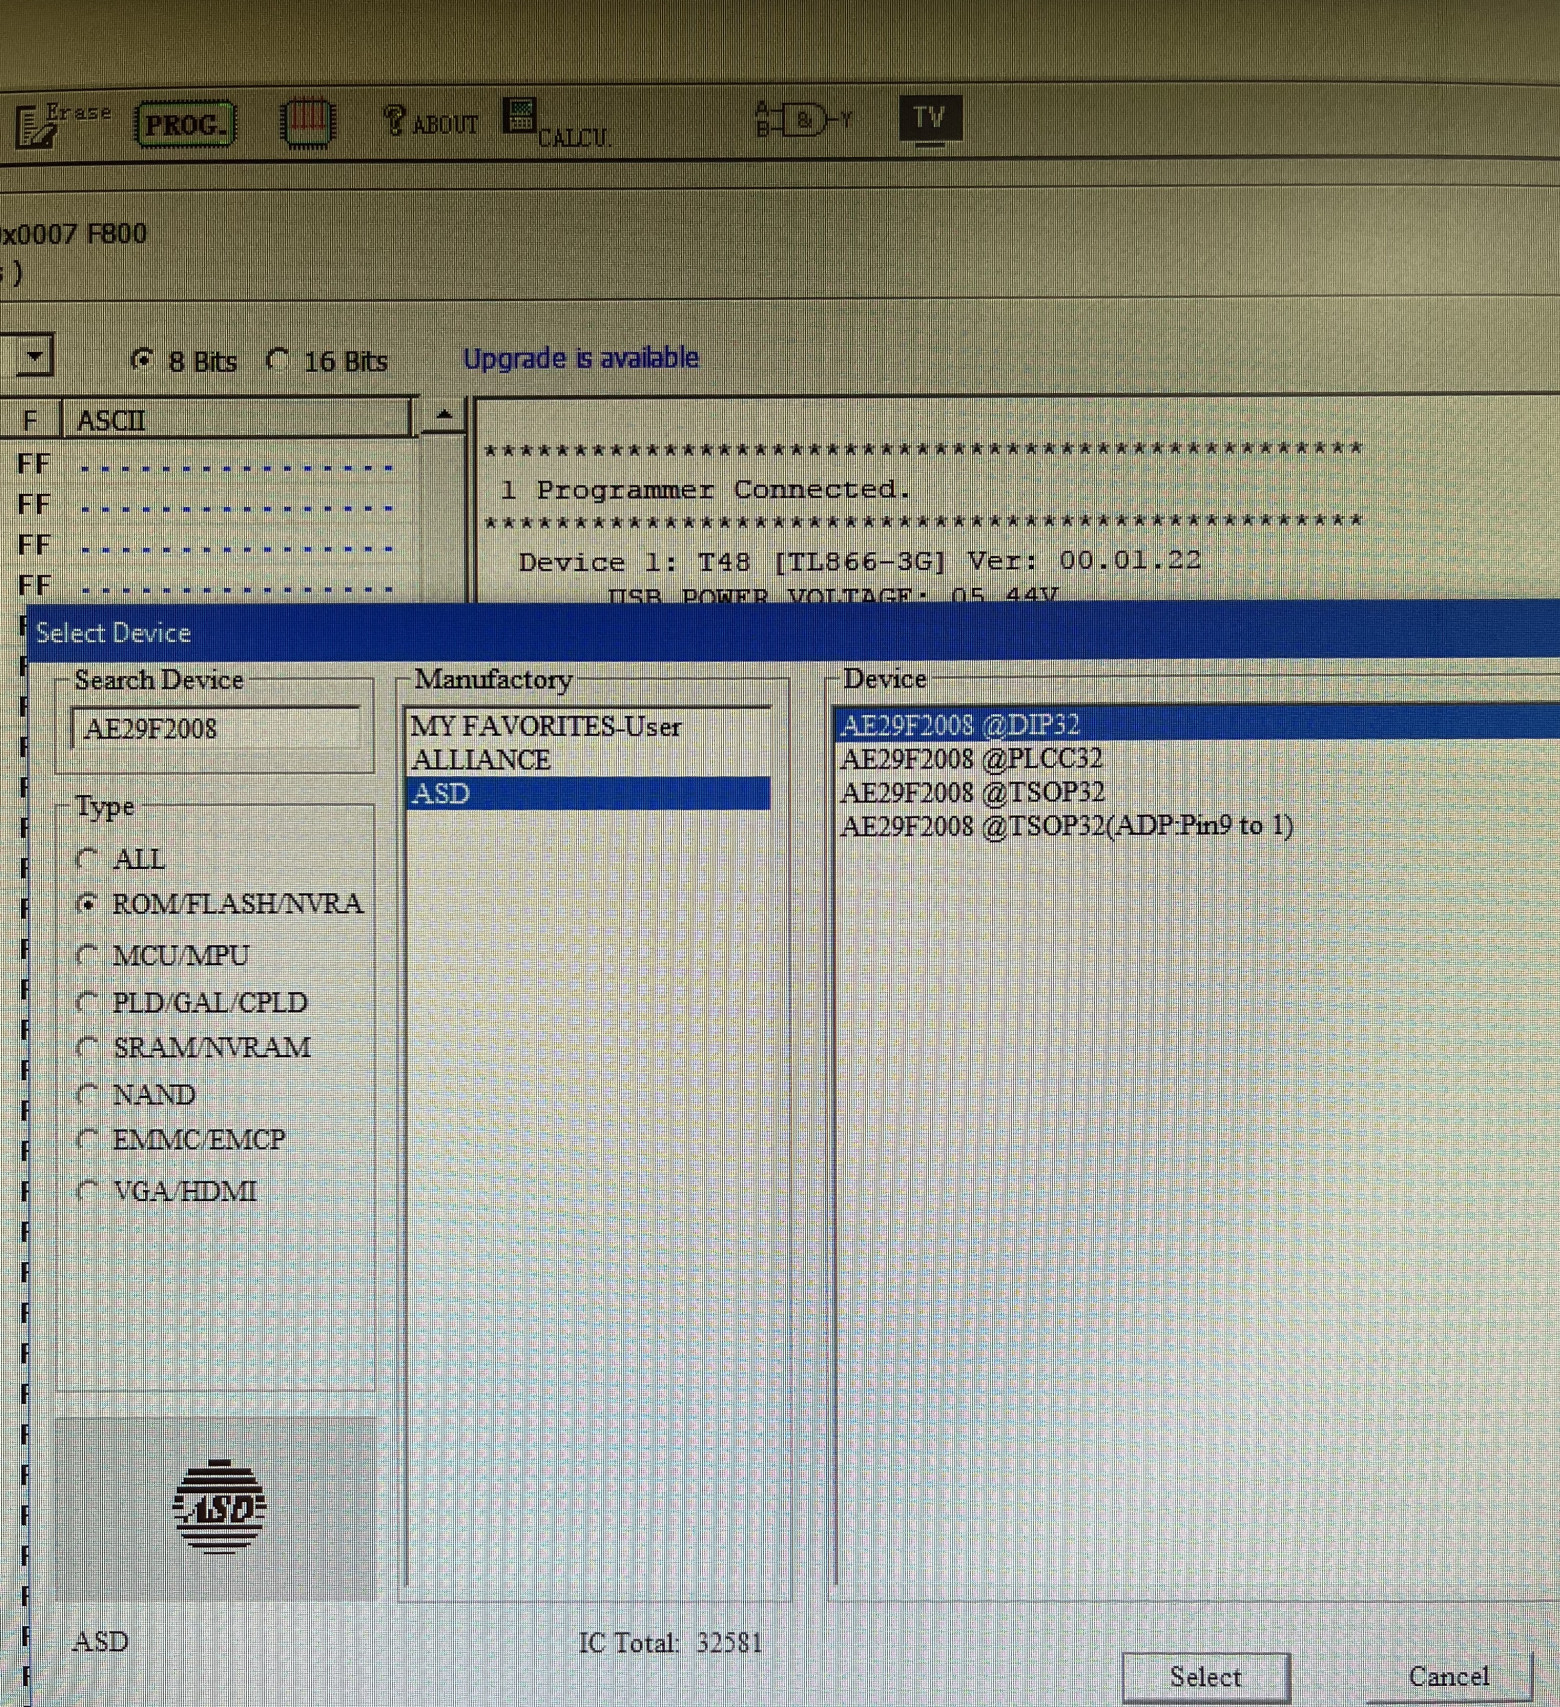
Task: Click the Cancel button
Action: [x=1449, y=1676]
